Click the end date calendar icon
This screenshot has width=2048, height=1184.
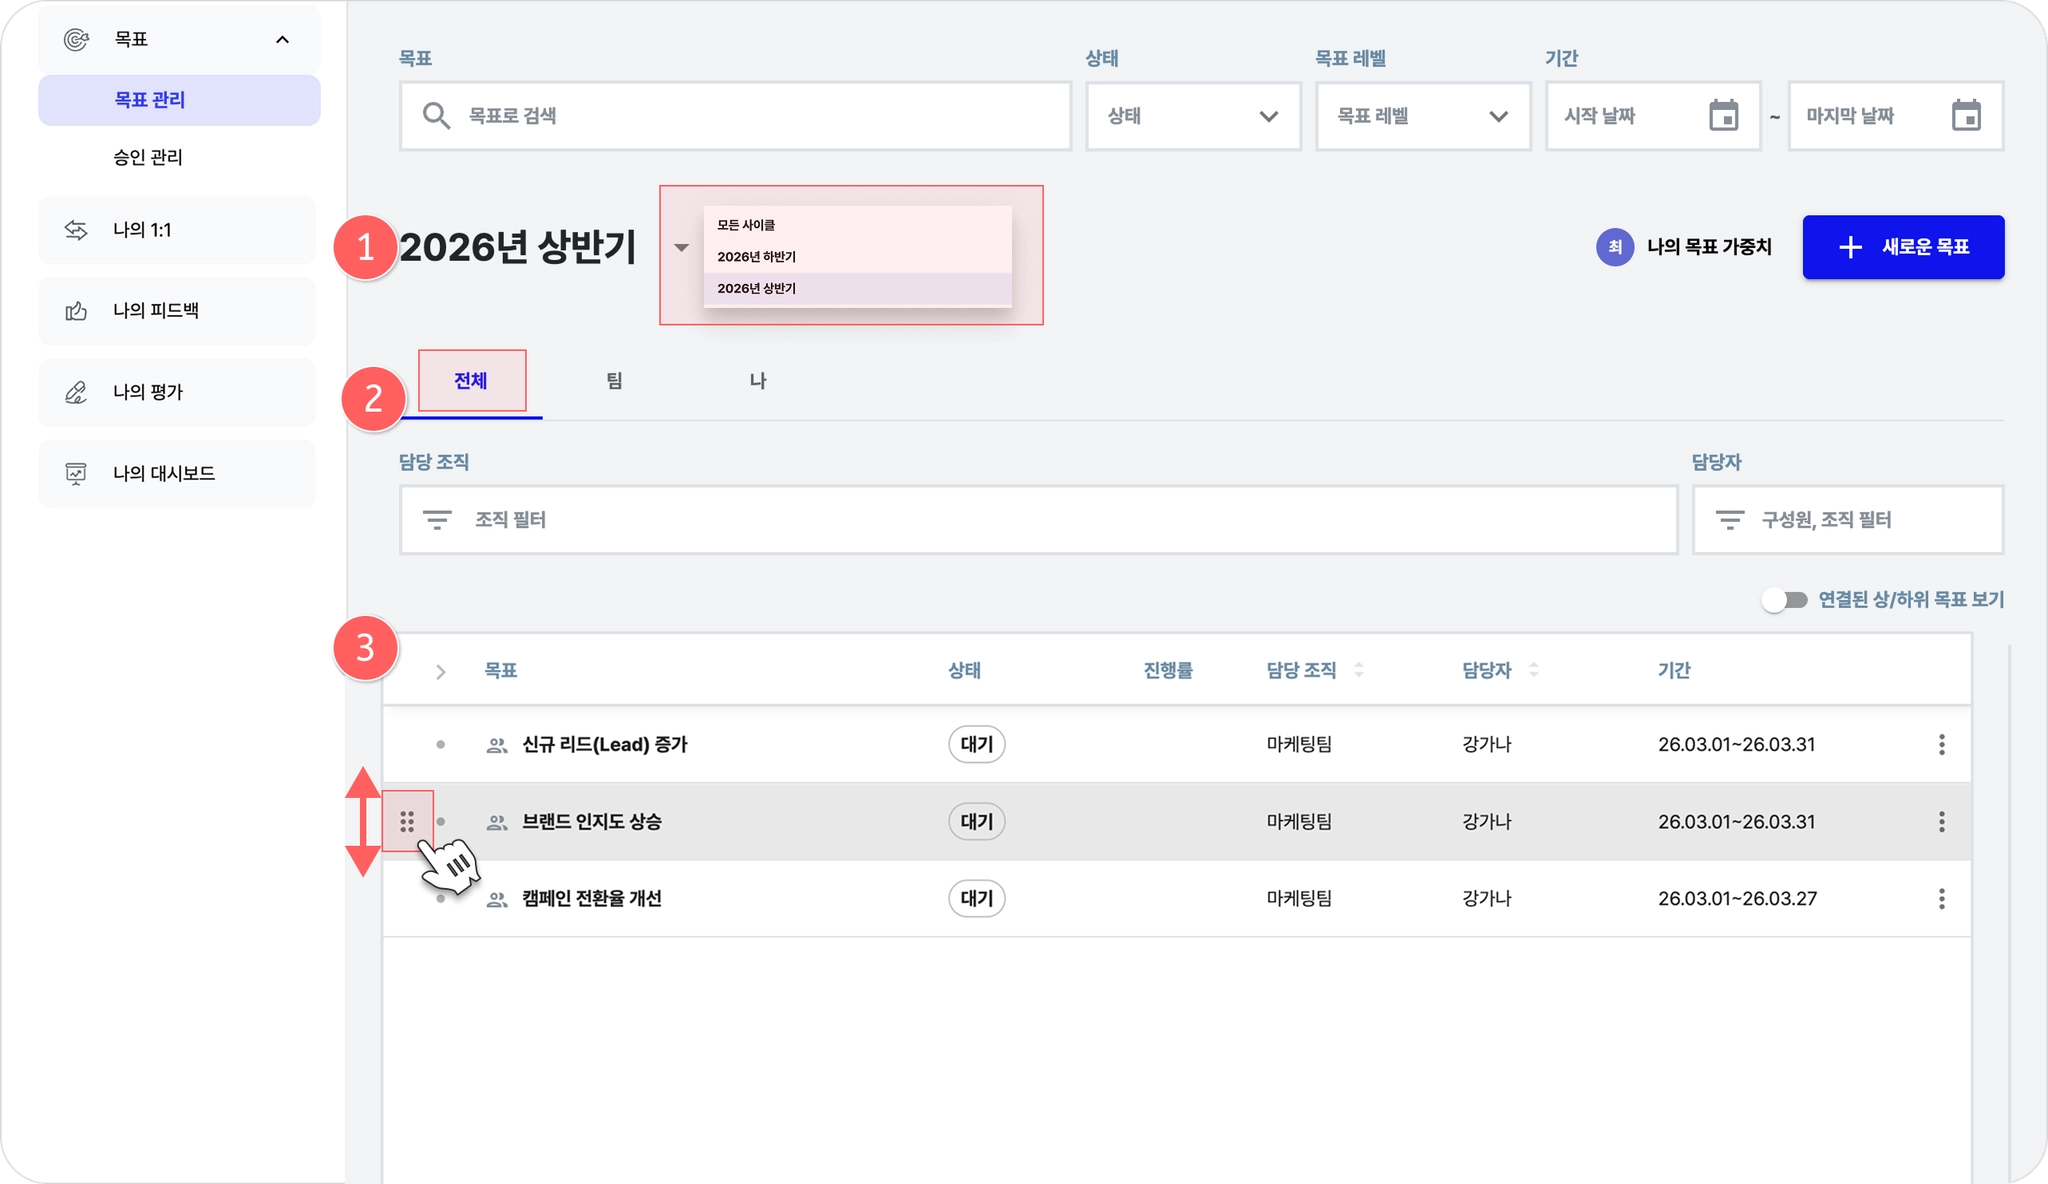tap(1965, 116)
